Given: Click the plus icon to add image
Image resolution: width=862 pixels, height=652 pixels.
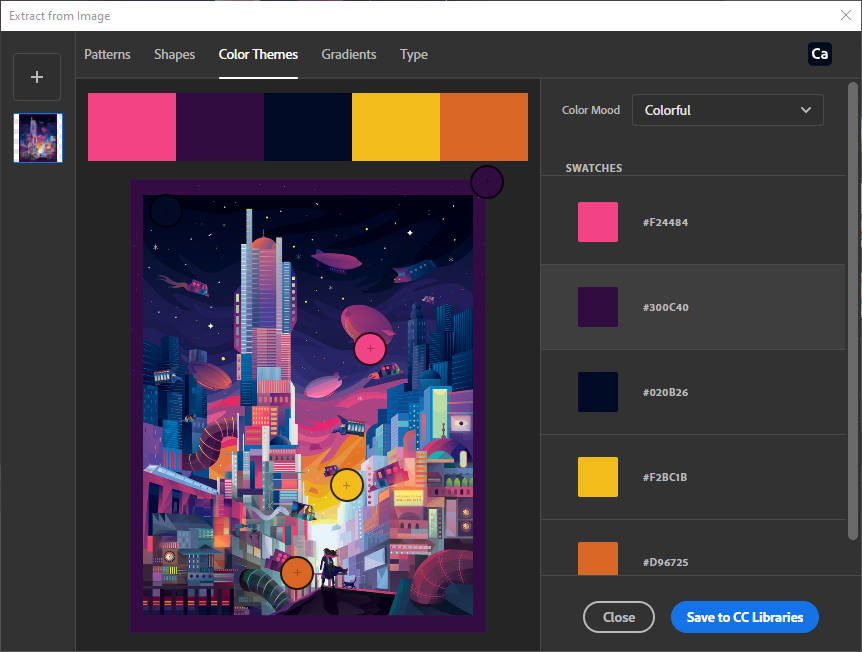Looking at the screenshot, I should pos(37,77).
